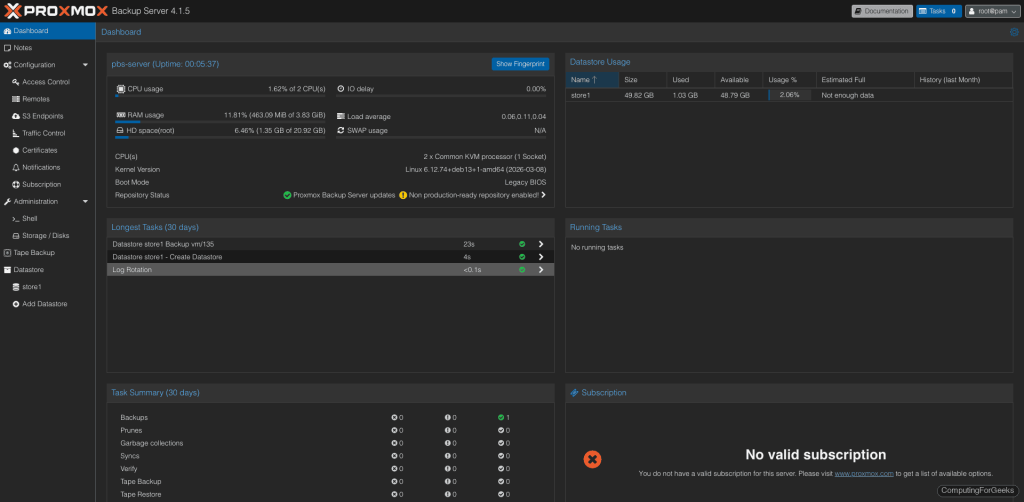Click yellow warning icon for non production repository
The image size is (1024, 502).
[x=403, y=195]
